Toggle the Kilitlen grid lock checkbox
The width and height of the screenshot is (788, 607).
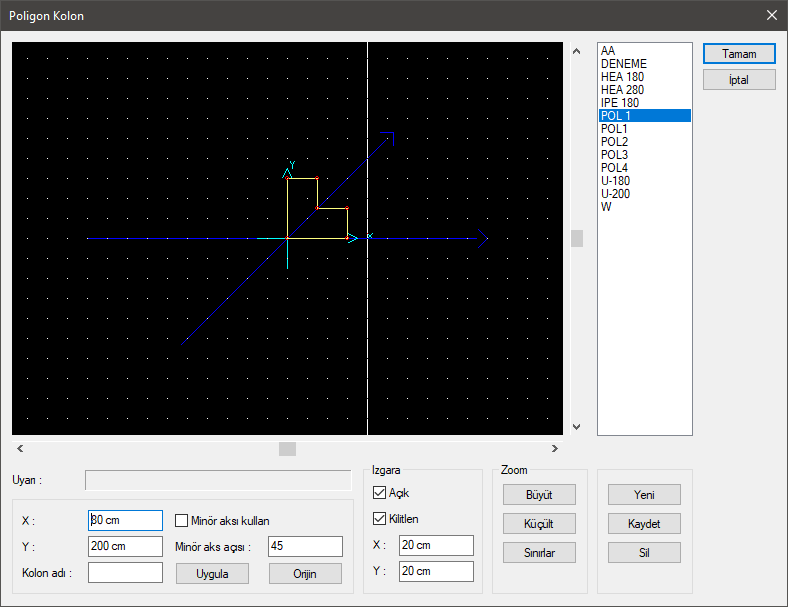coord(379,519)
